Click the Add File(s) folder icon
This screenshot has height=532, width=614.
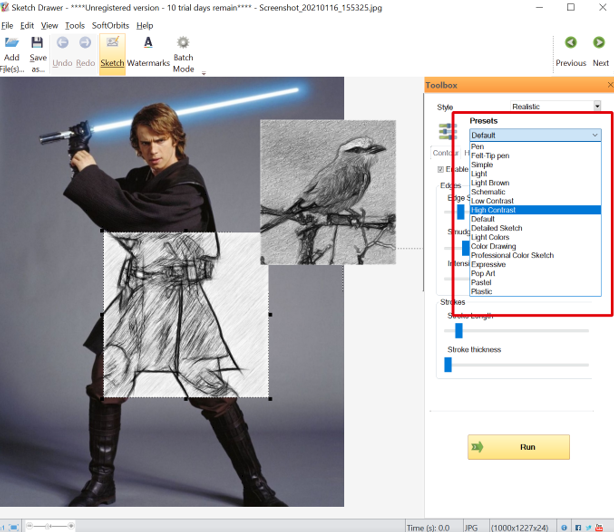click(12, 43)
